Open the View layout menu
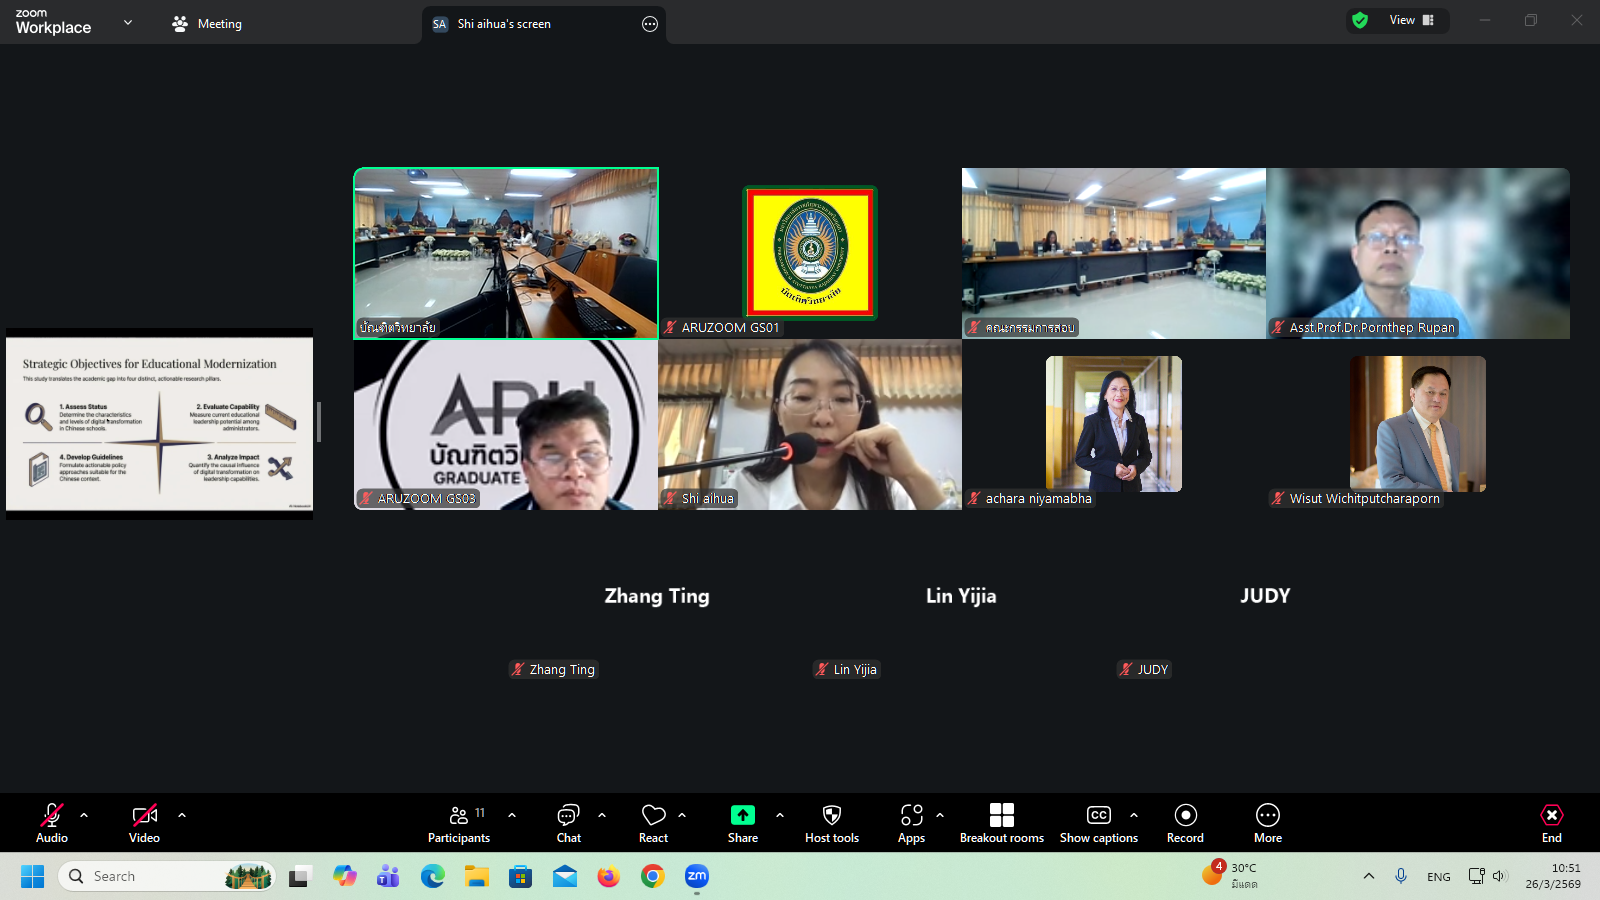1600x900 pixels. (1411, 20)
